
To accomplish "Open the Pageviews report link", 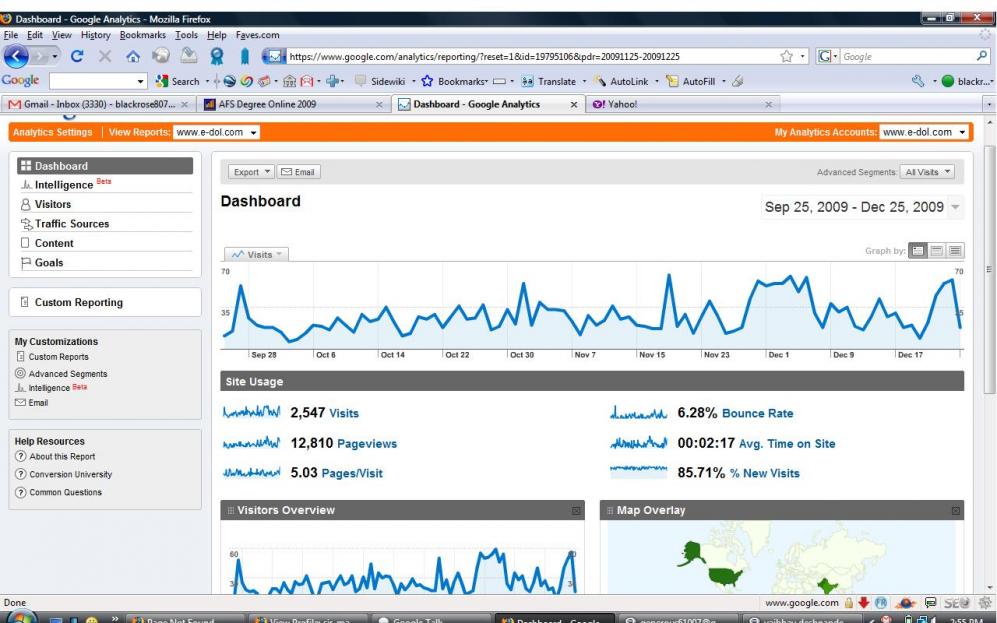I will click(x=367, y=444).
